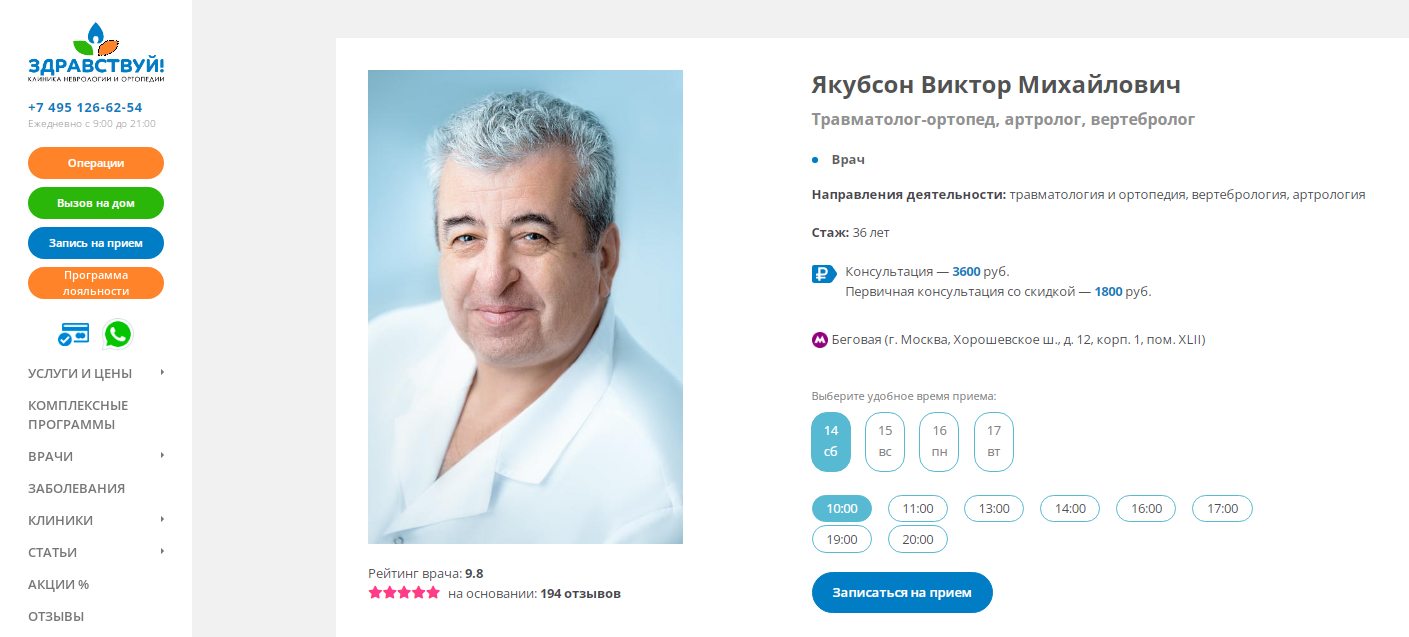Click the ruble price tag icon
The width and height of the screenshot is (1409, 637).
pyautogui.click(x=824, y=273)
